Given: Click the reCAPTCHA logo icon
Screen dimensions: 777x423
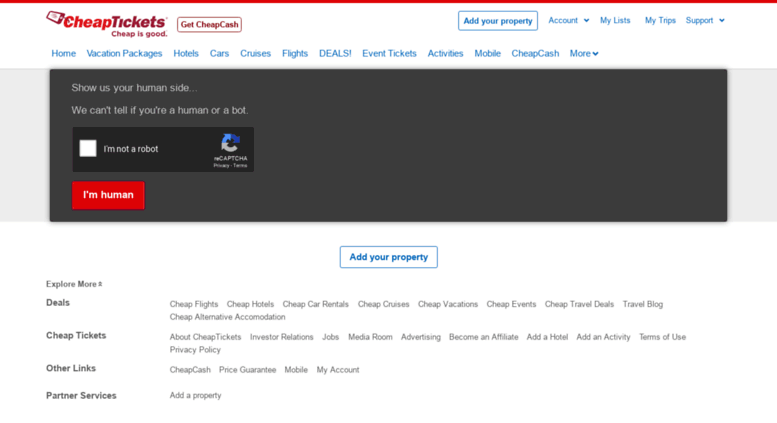Looking at the screenshot, I should (x=230, y=144).
